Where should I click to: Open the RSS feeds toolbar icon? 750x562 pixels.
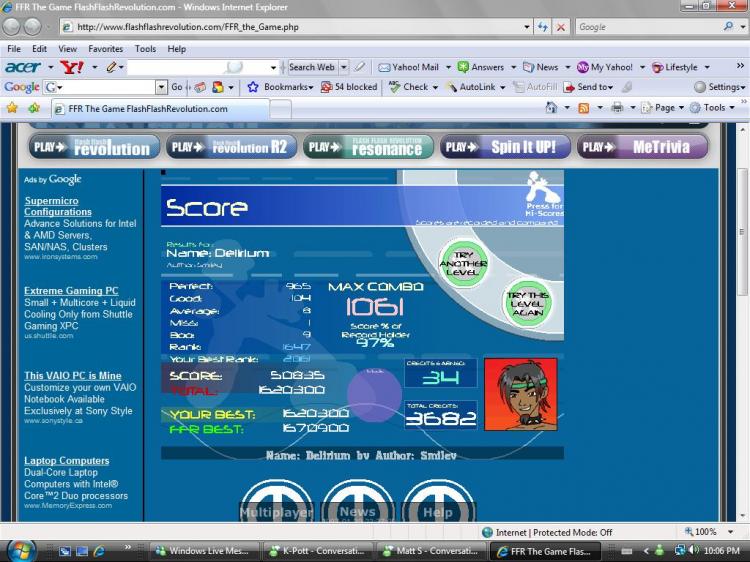[x=584, y=108]
